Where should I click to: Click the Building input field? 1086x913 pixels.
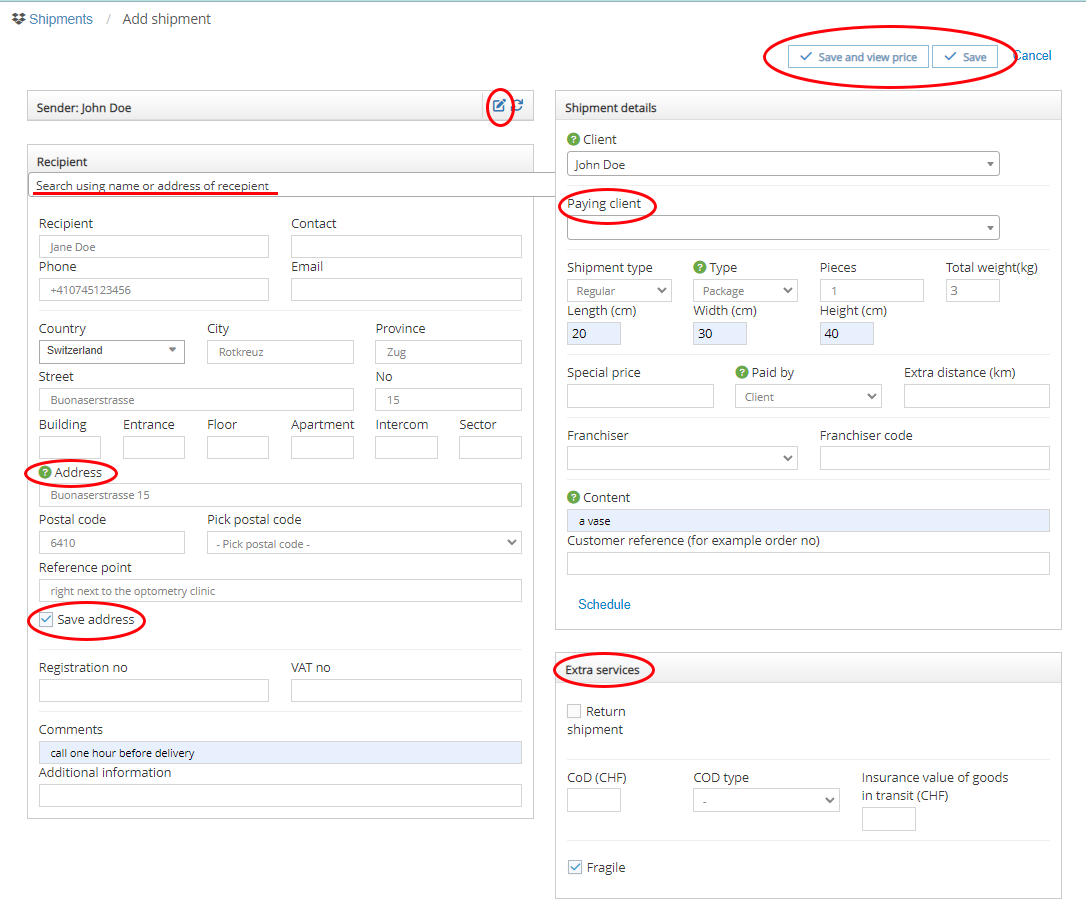70,447
